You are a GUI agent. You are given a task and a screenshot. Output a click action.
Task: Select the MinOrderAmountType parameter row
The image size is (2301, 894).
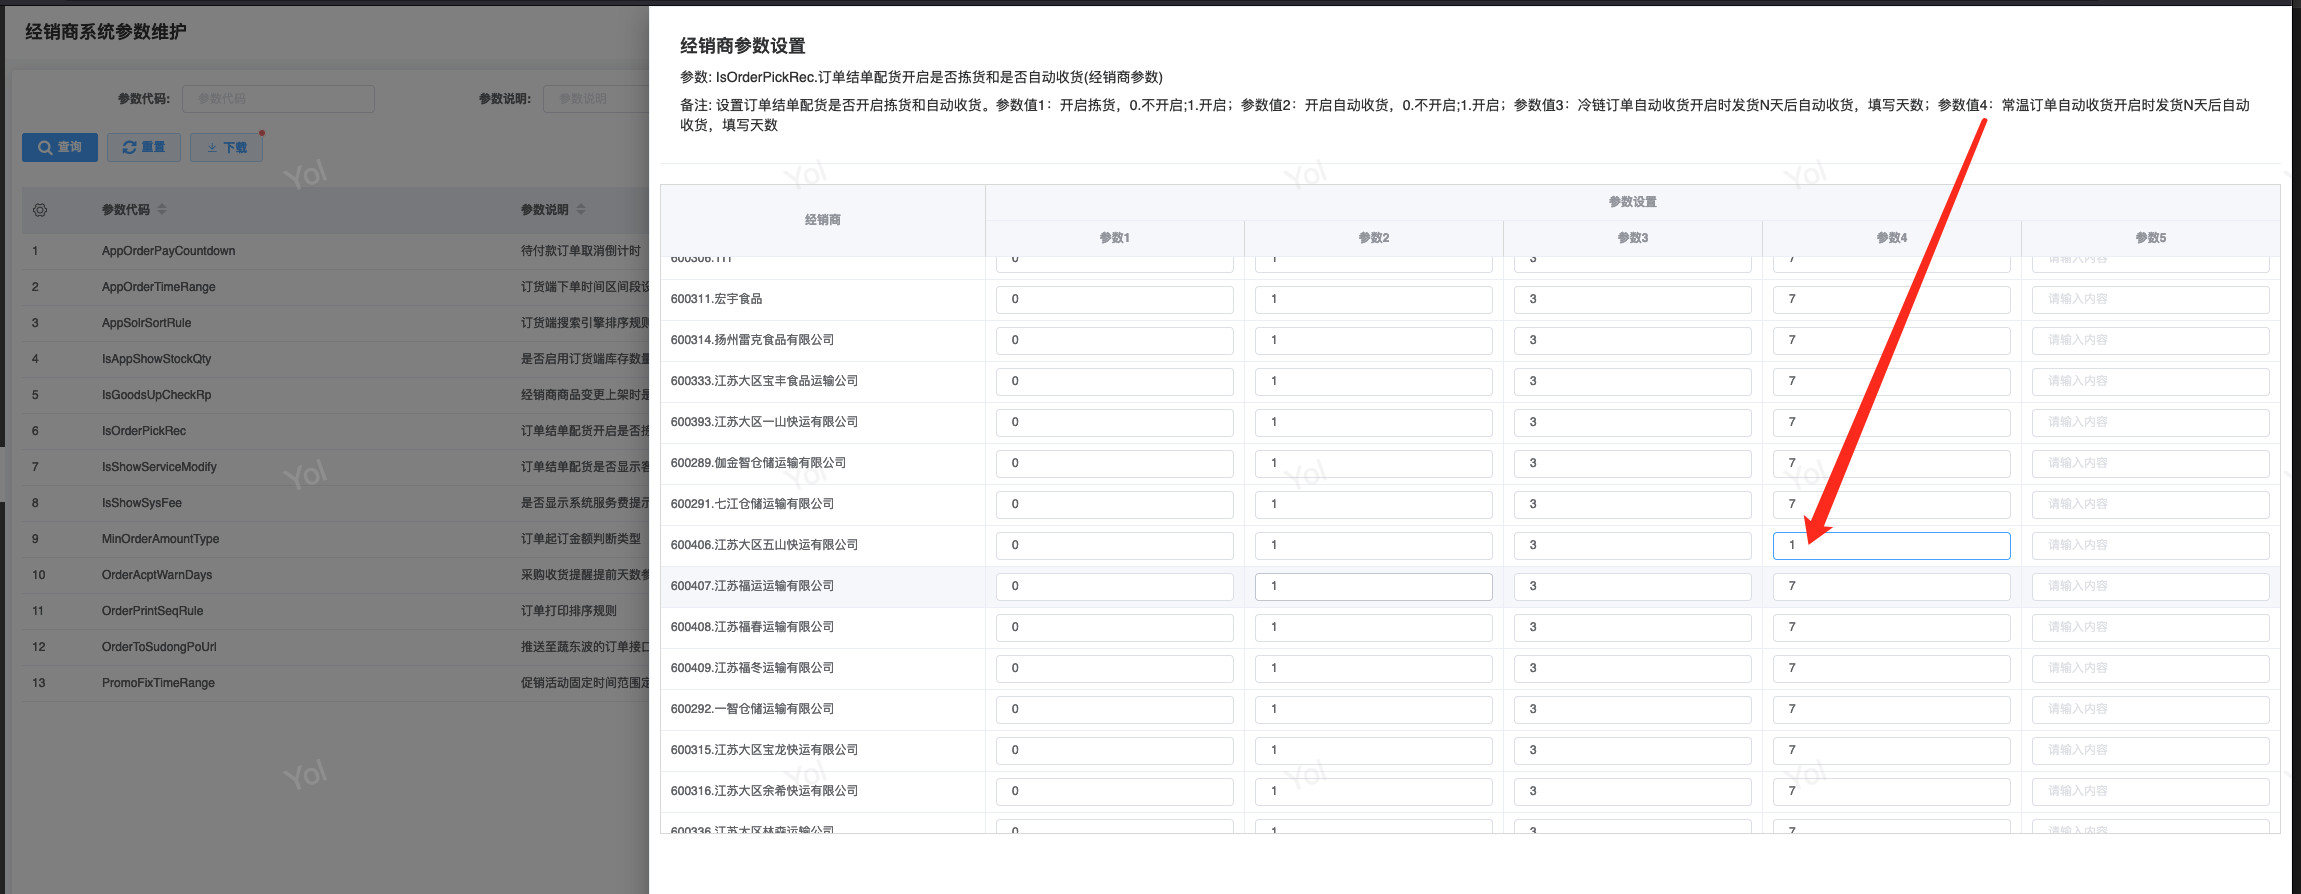point(336,539)
